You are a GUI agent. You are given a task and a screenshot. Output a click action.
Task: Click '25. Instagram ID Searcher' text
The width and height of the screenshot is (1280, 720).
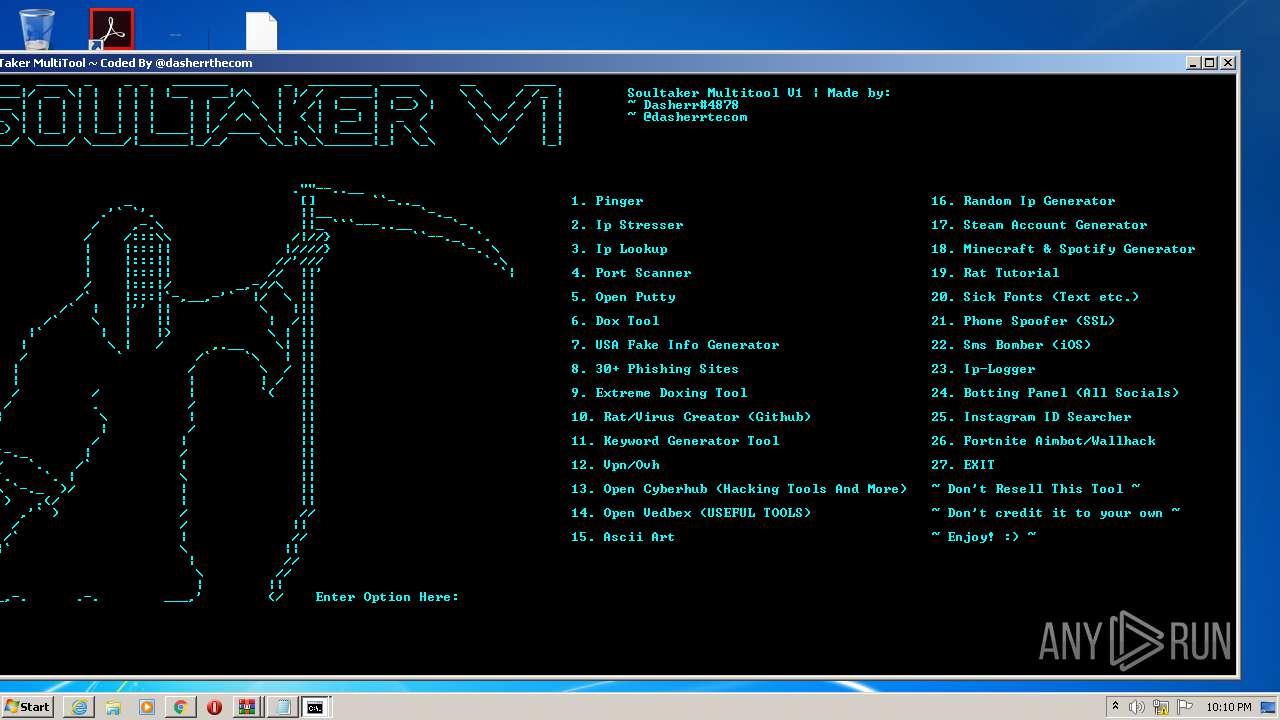(x=1031, y=417)
